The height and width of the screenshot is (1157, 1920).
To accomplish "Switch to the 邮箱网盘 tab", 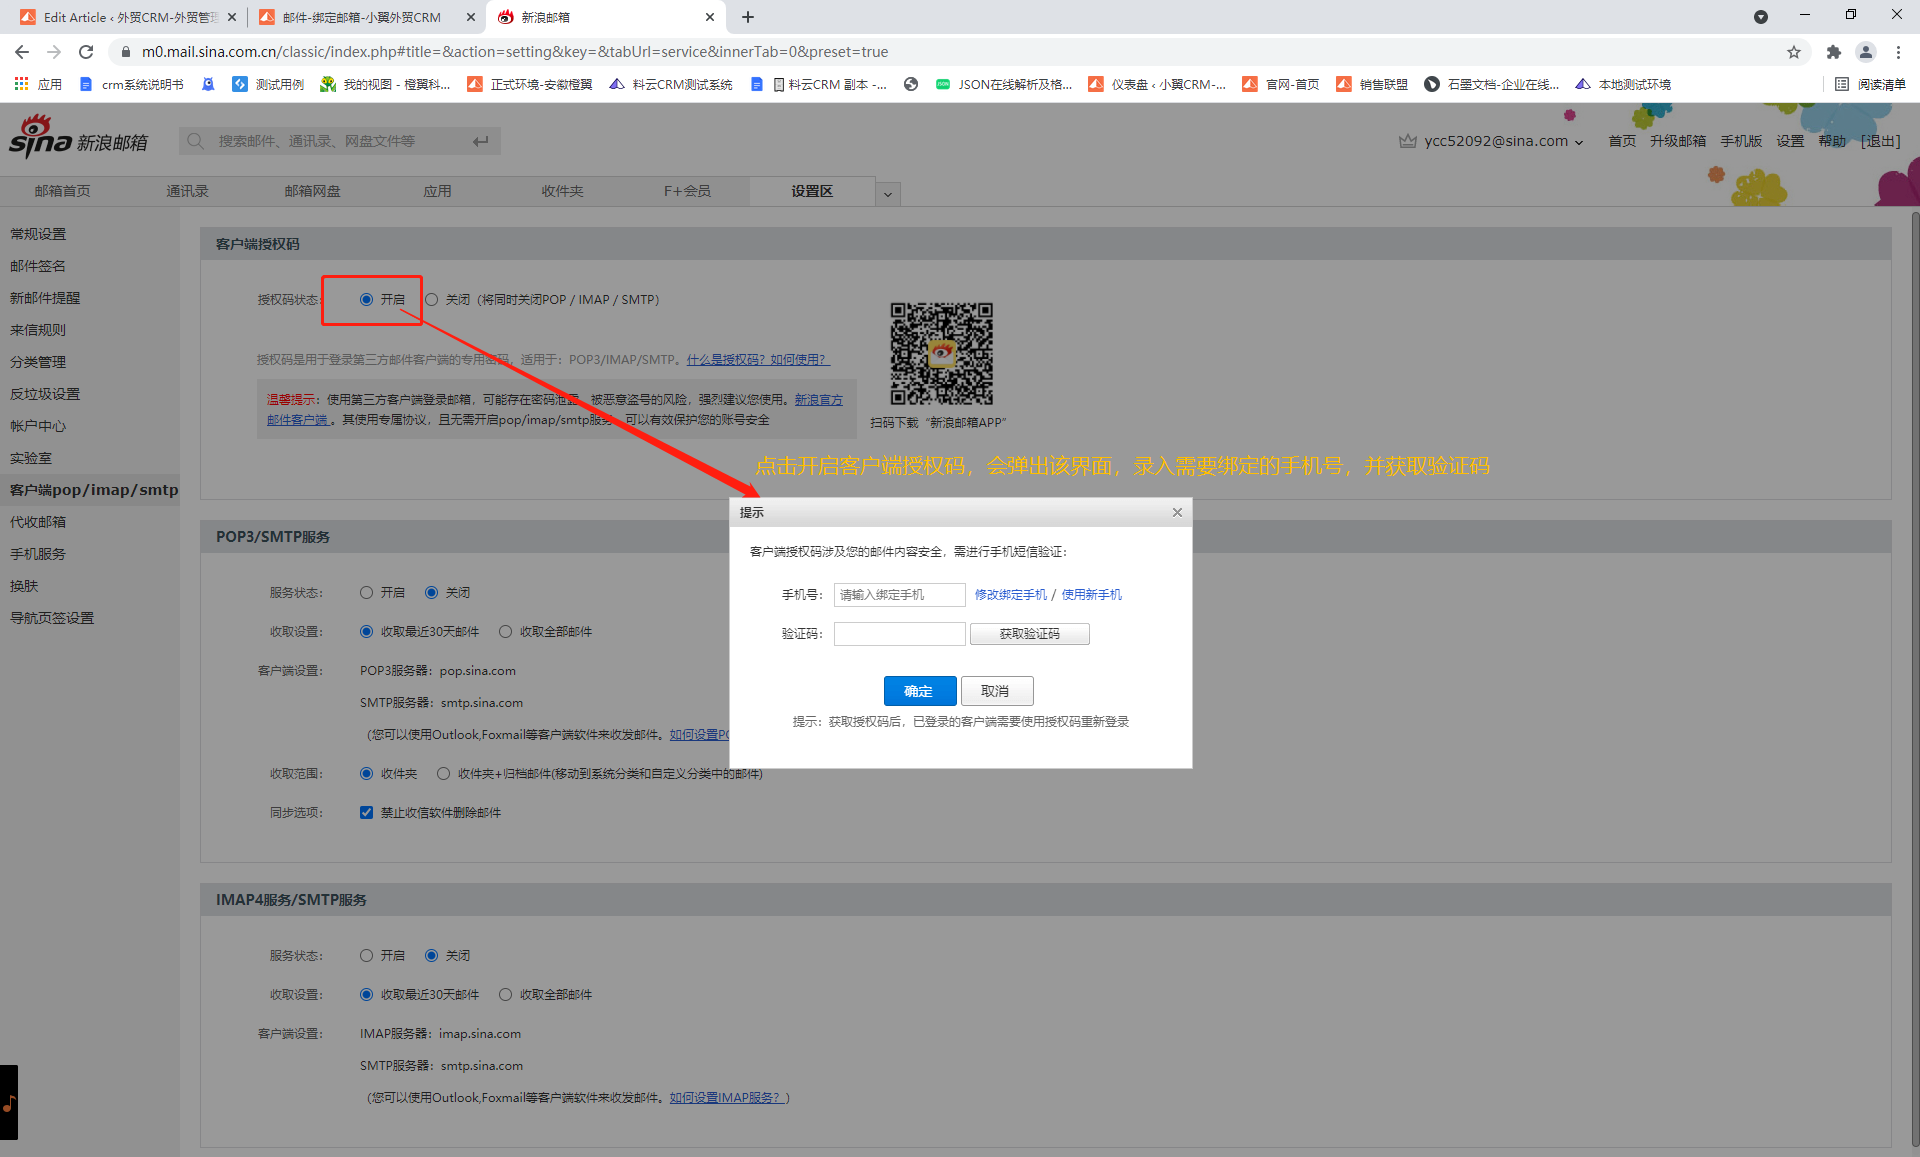I will point(312,191).
